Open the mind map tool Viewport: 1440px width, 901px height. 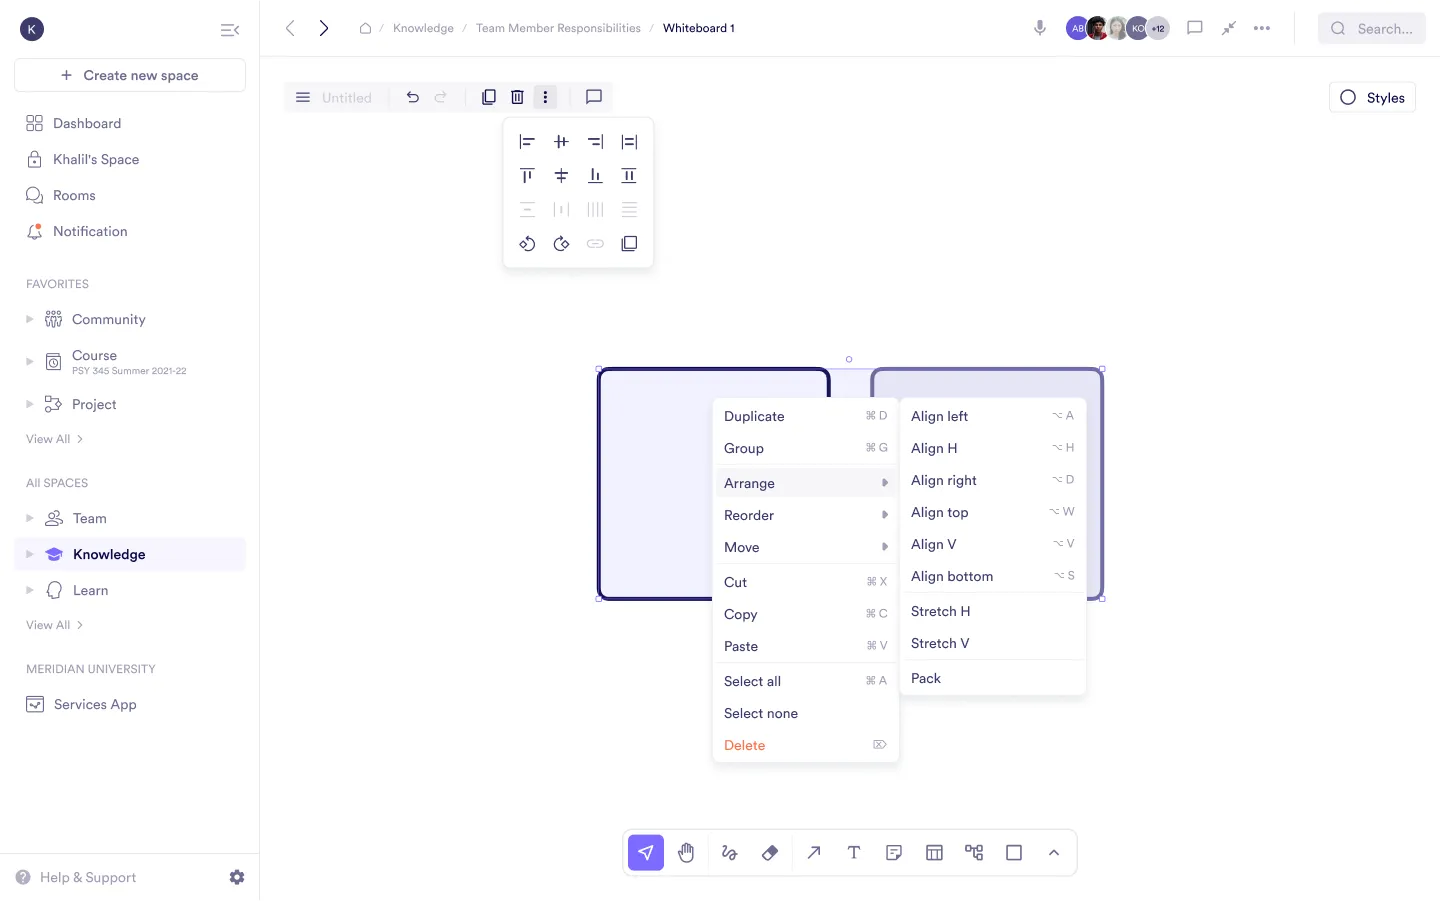click(974, 852)
